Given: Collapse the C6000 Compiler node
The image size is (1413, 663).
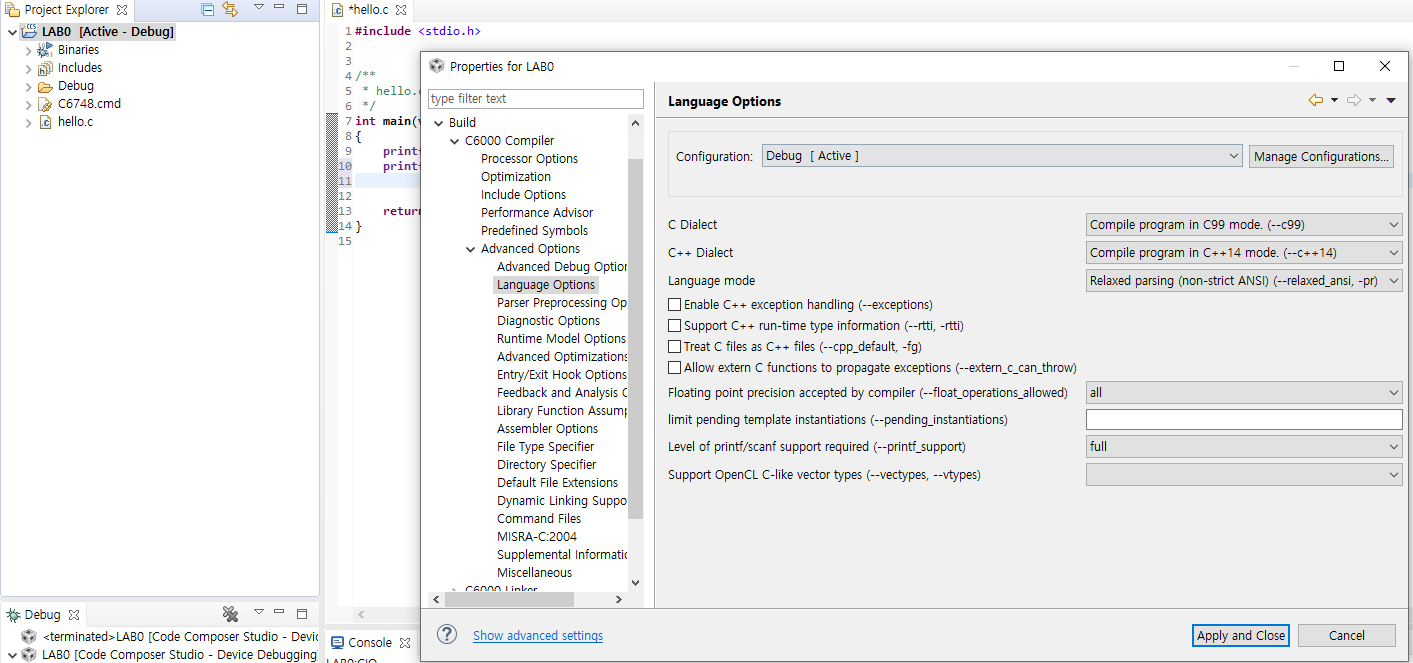Looking at the screenshot, I should (x=454, y=141).
